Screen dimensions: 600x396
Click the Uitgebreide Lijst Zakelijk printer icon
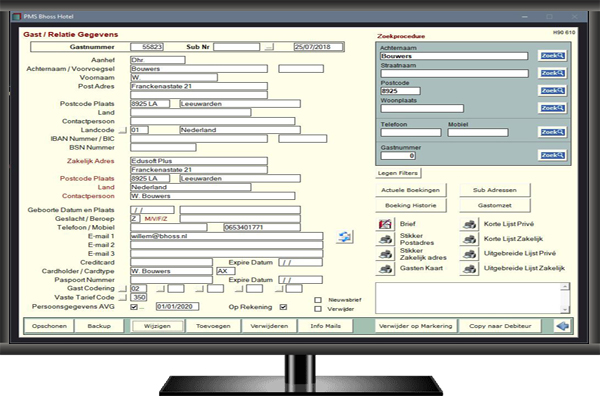[469, 269]
